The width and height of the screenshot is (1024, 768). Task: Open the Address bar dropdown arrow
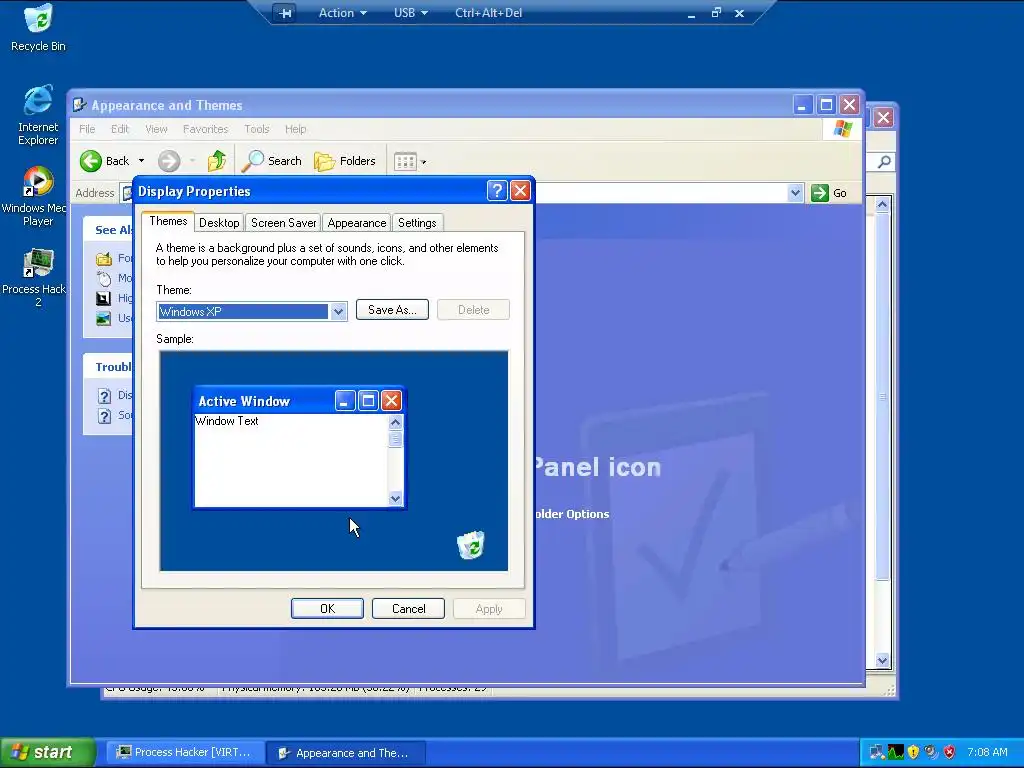795,193
